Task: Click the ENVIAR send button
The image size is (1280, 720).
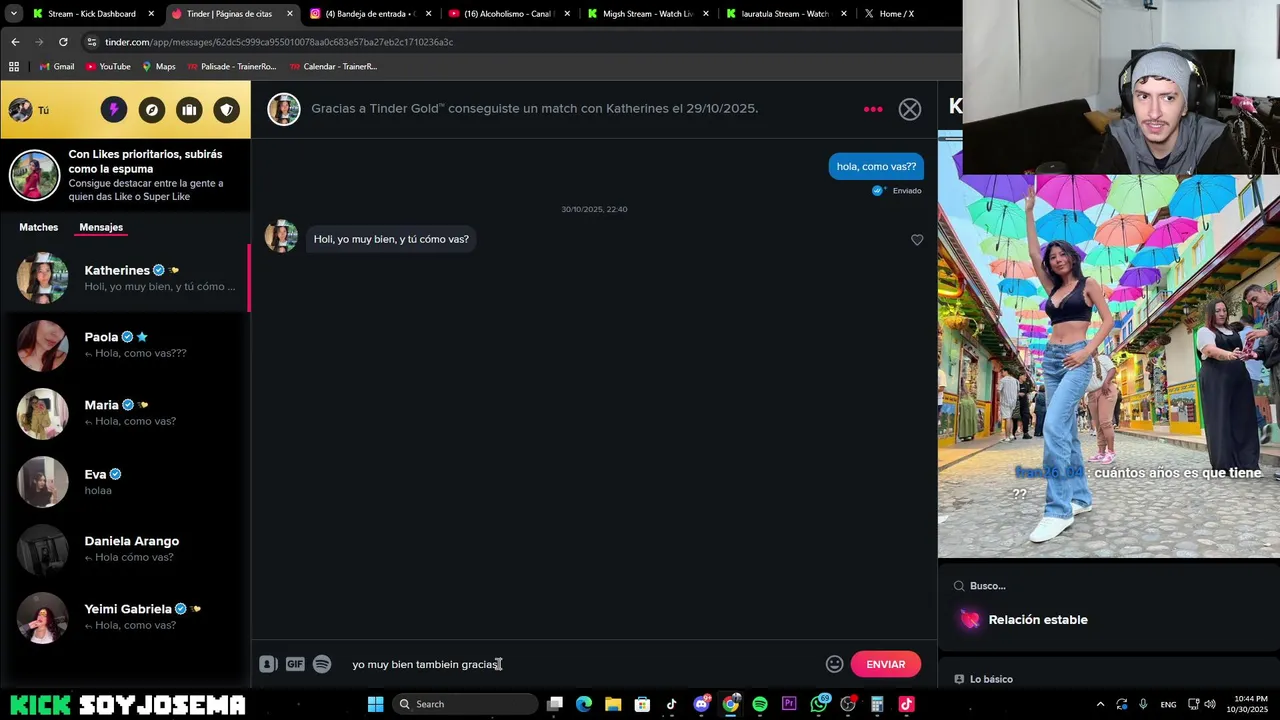Action: click(x=885, y=664)
